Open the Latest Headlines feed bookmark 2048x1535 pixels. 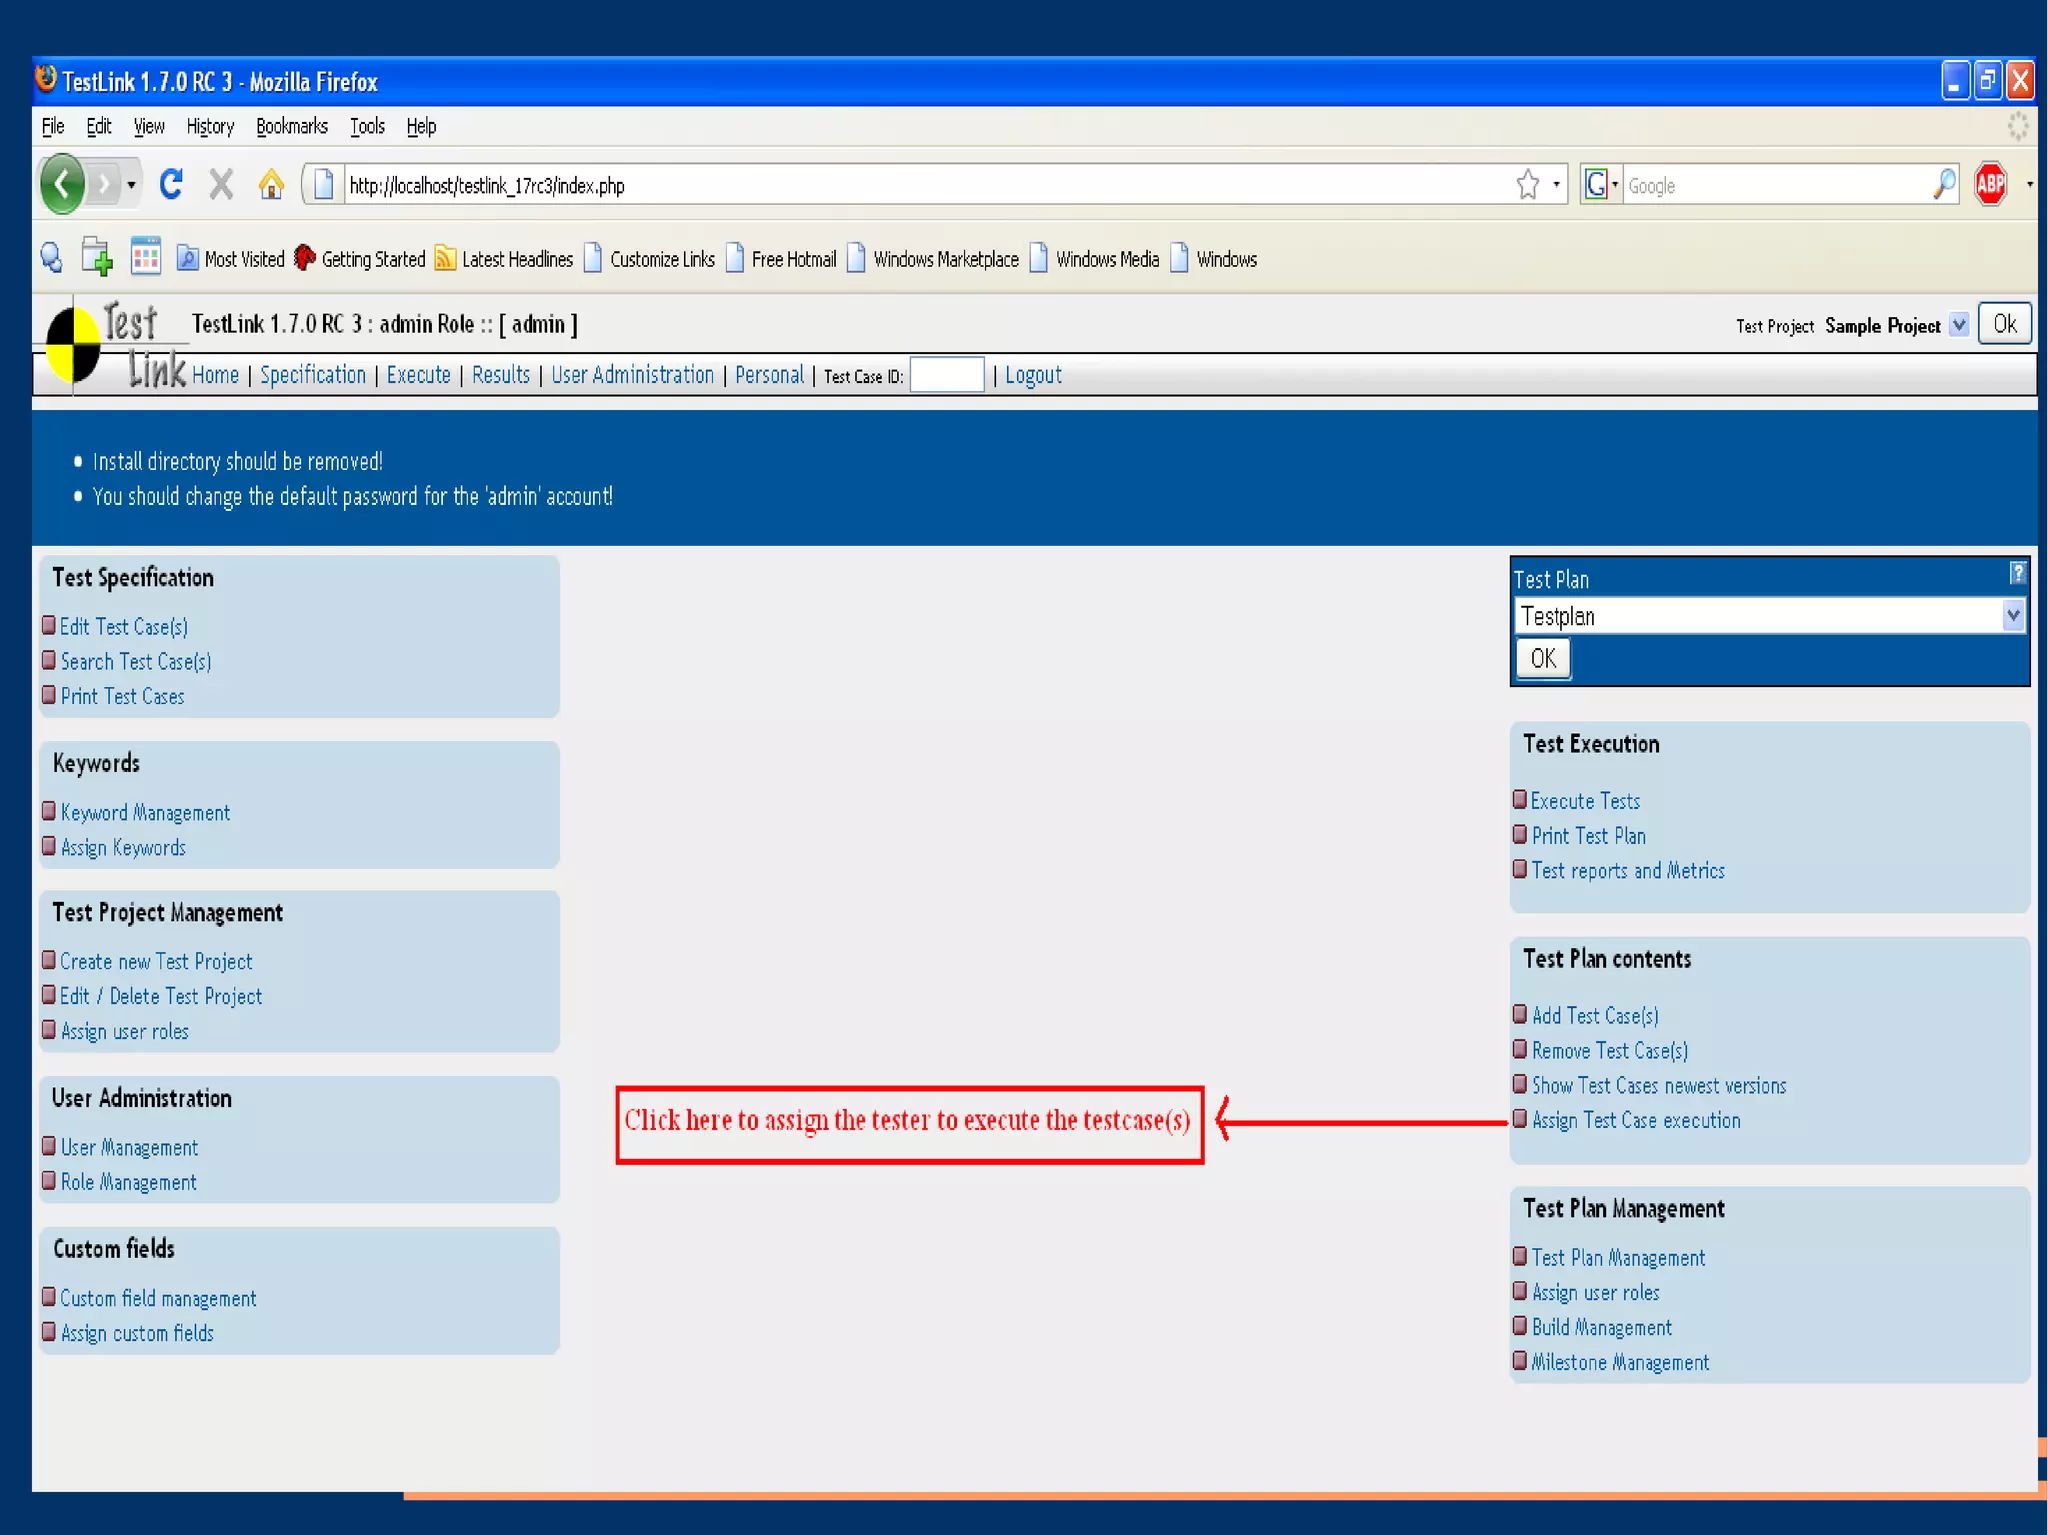click(504, 259)
